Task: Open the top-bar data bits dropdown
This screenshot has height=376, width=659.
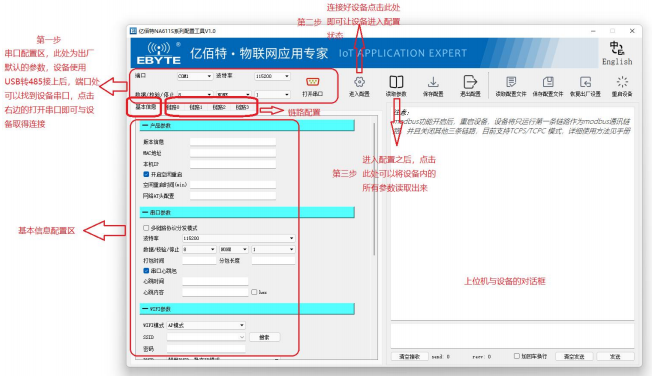Action: click(195, 95)
